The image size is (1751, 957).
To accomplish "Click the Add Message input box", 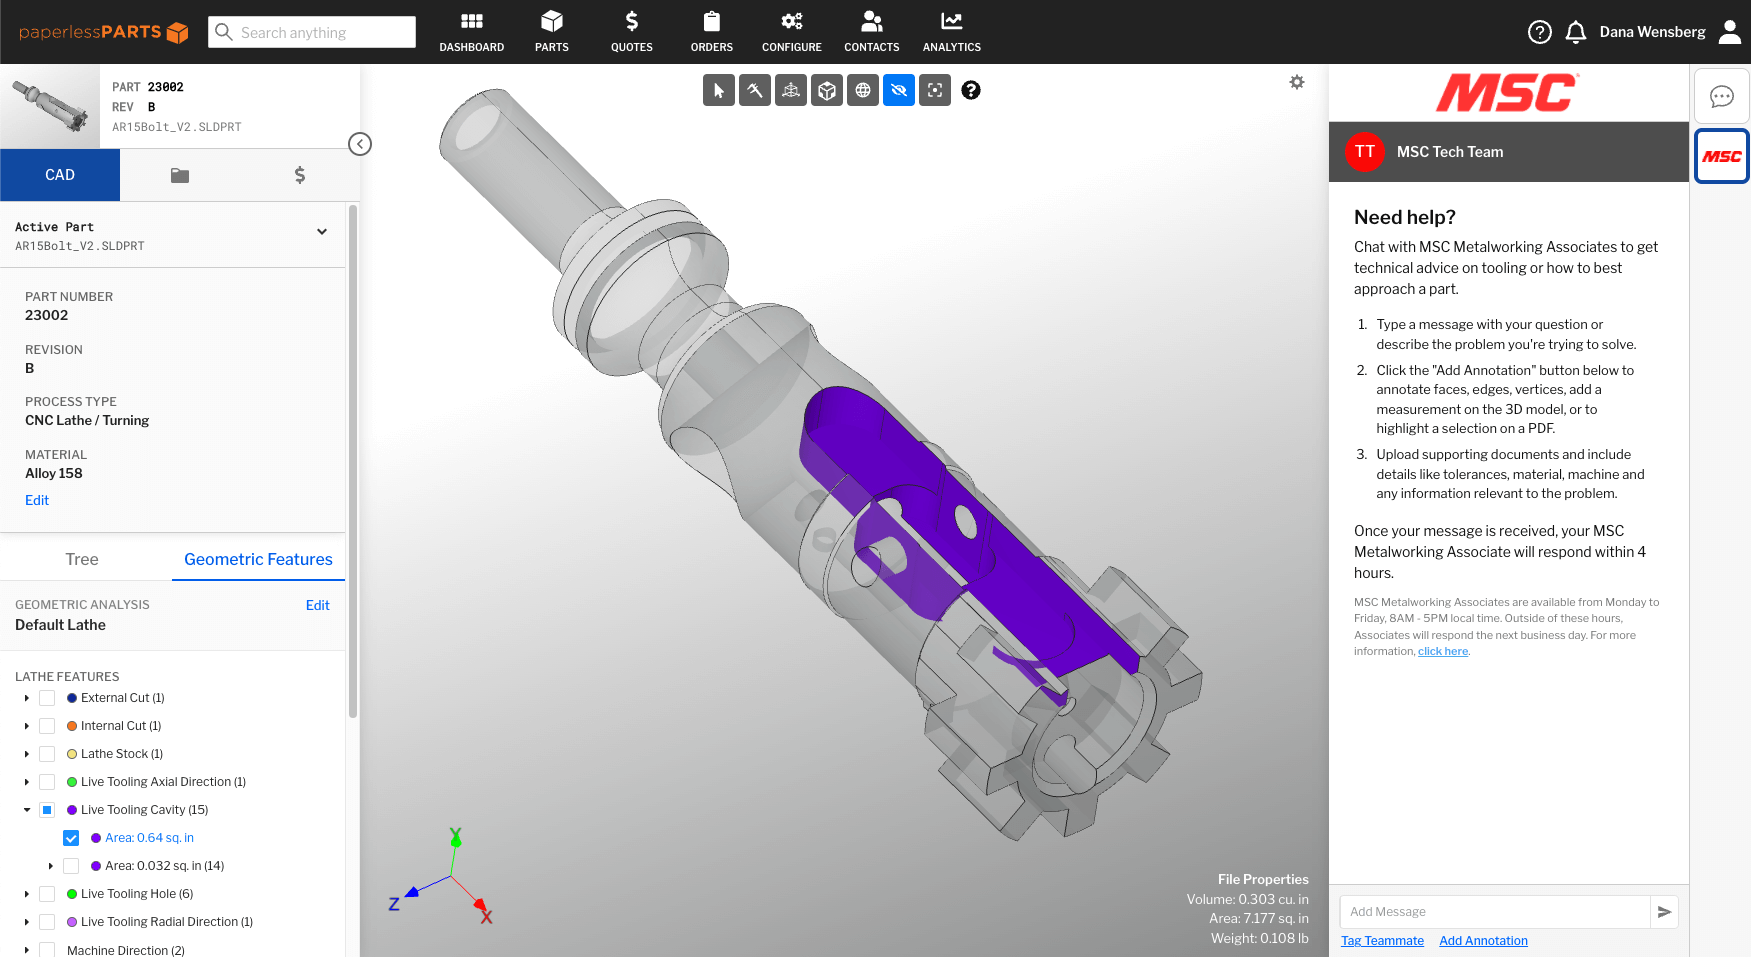I will click(1494, 912).
